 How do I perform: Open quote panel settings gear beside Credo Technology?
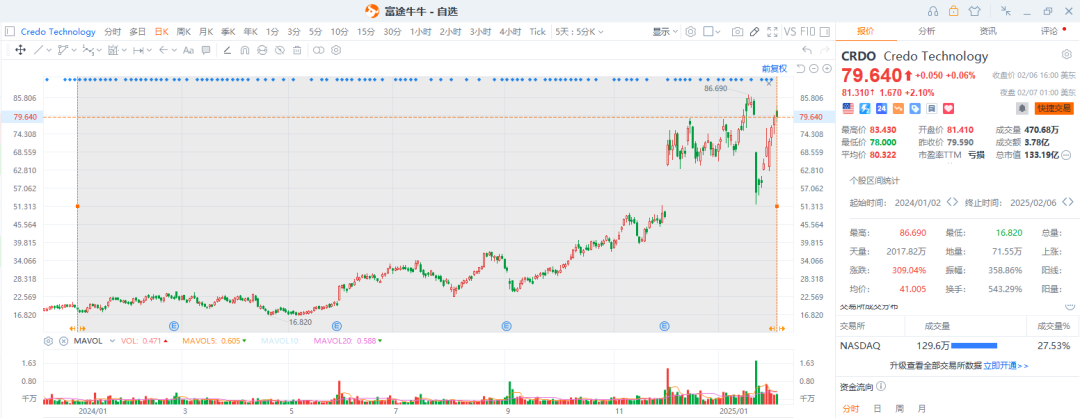click(x=1066, y=55)
